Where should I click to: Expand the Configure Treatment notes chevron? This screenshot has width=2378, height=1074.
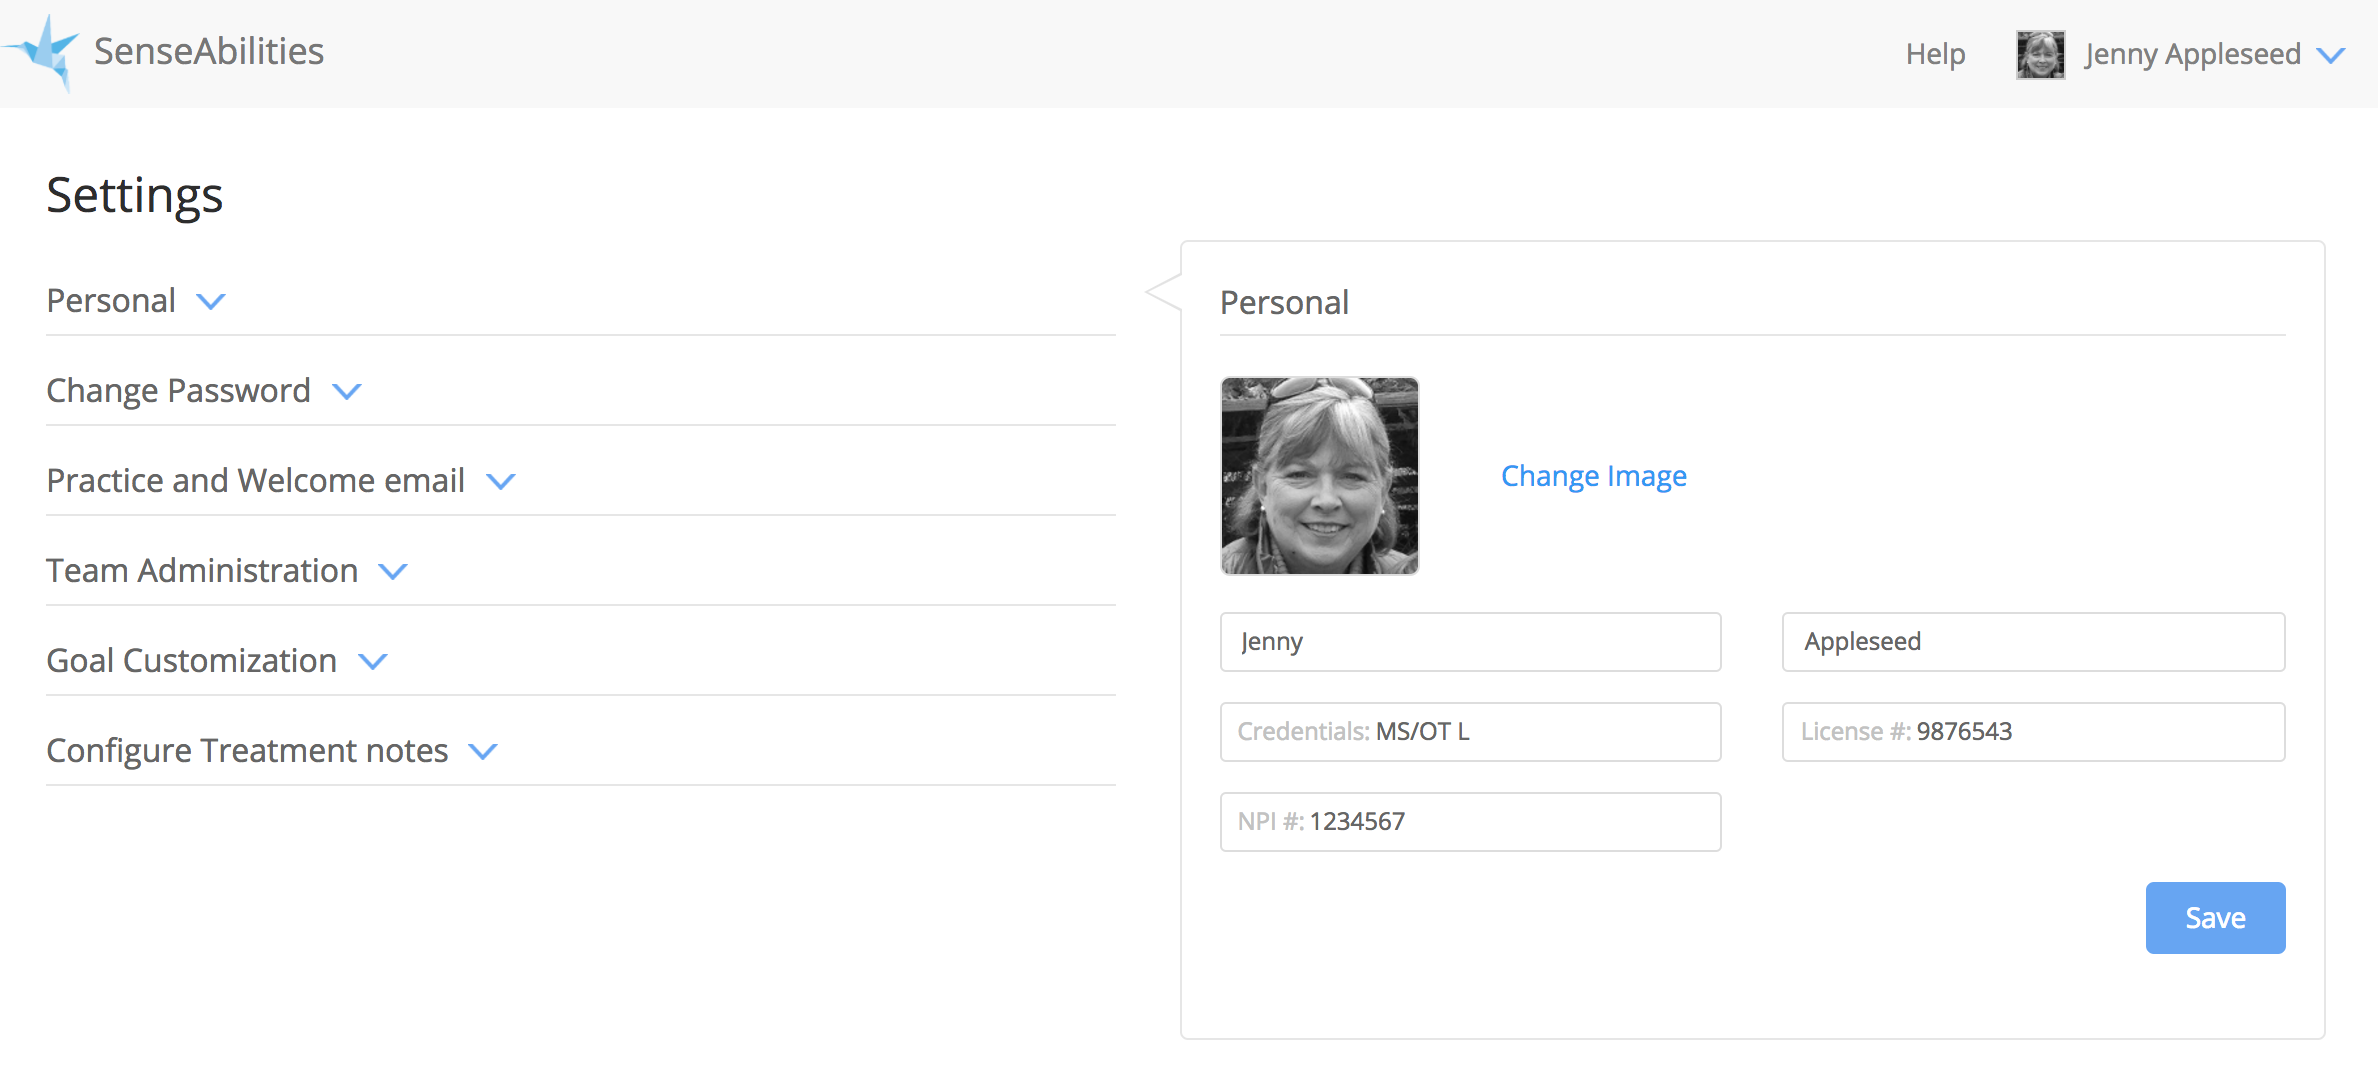pyautogui.click(x=483, y=751)
